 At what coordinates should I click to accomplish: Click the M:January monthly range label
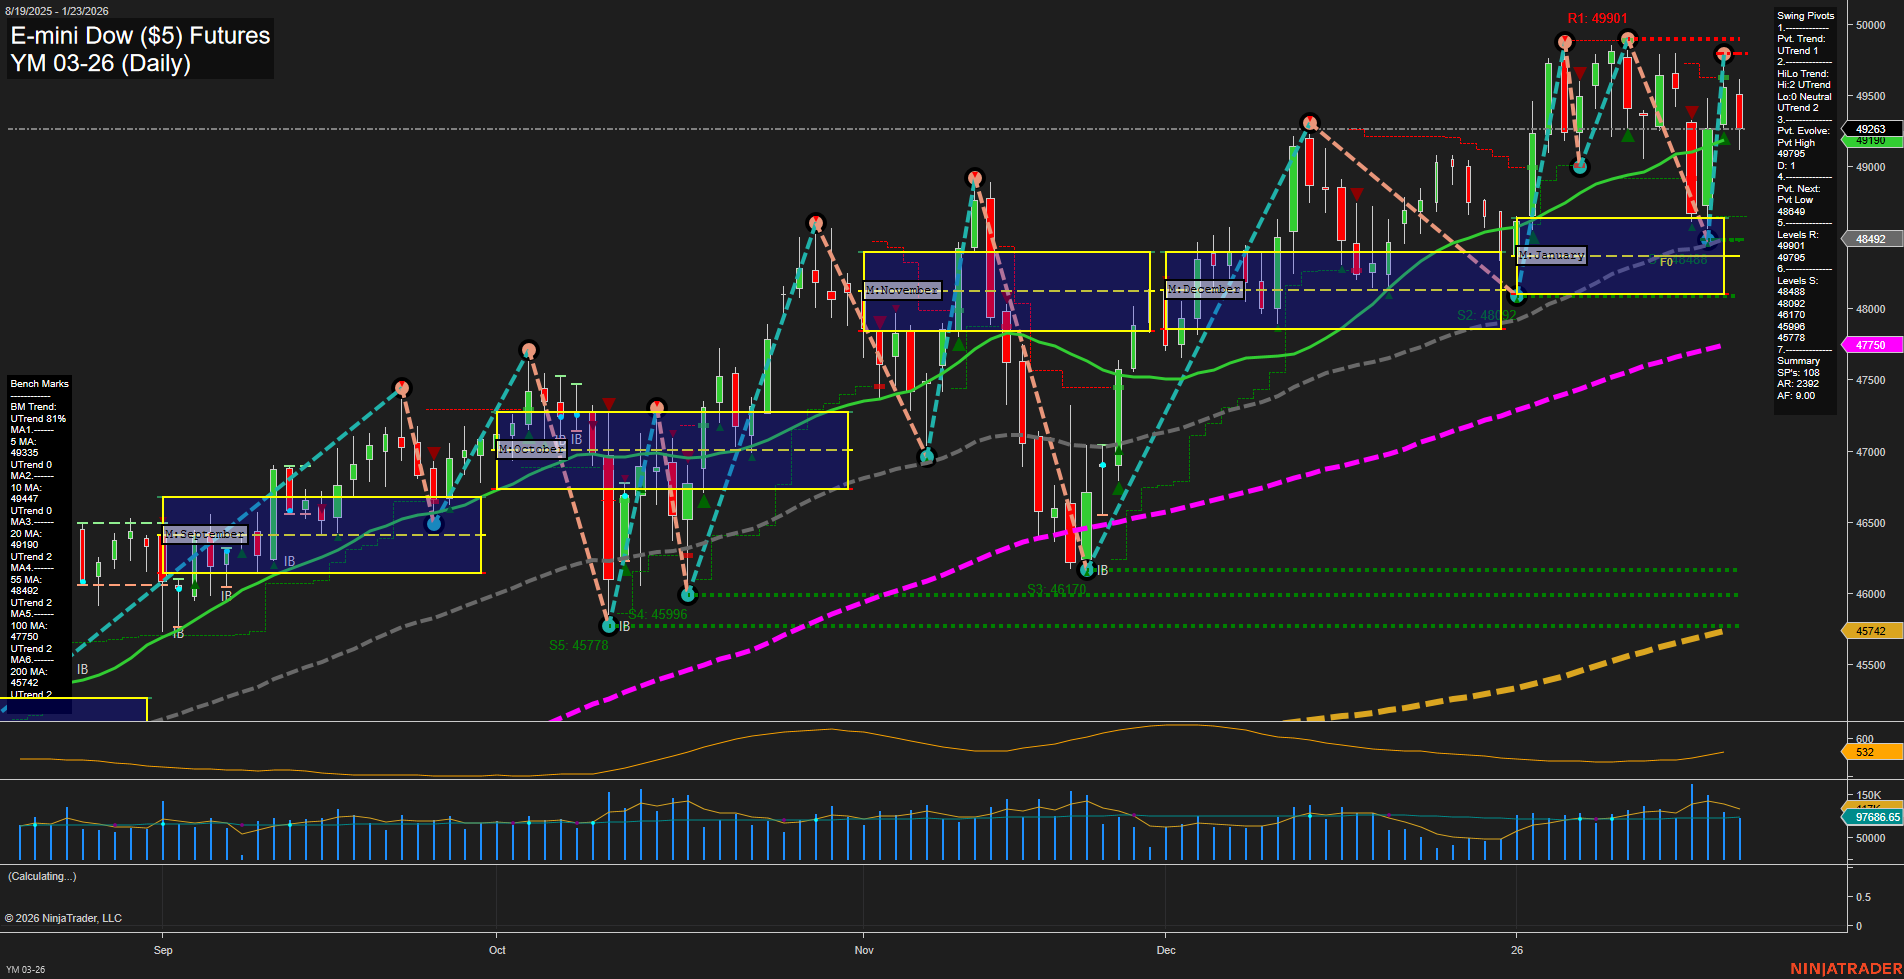point(1550,255)
